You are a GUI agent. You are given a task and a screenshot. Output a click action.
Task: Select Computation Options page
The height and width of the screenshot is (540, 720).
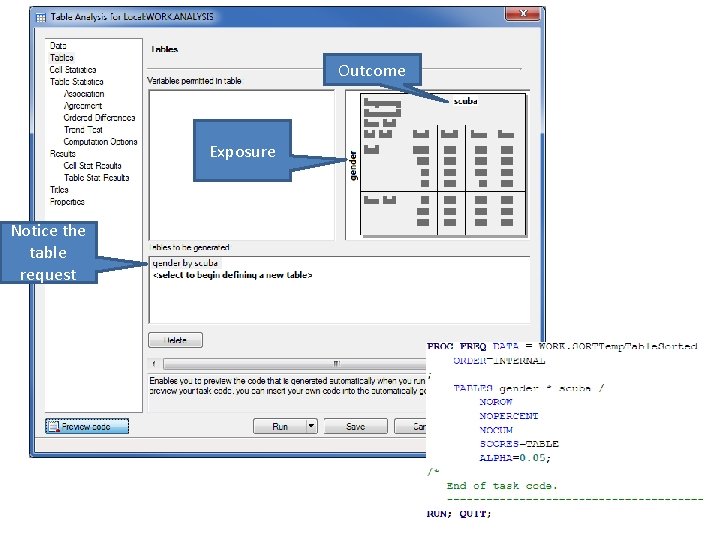100,141
